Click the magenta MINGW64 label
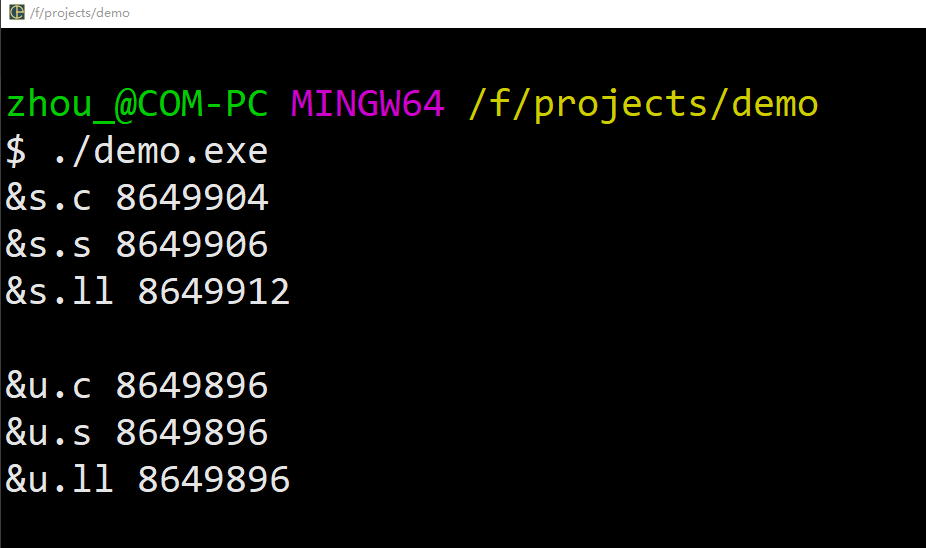This screenshot has height=548, width=926. (x=367, y=104)
